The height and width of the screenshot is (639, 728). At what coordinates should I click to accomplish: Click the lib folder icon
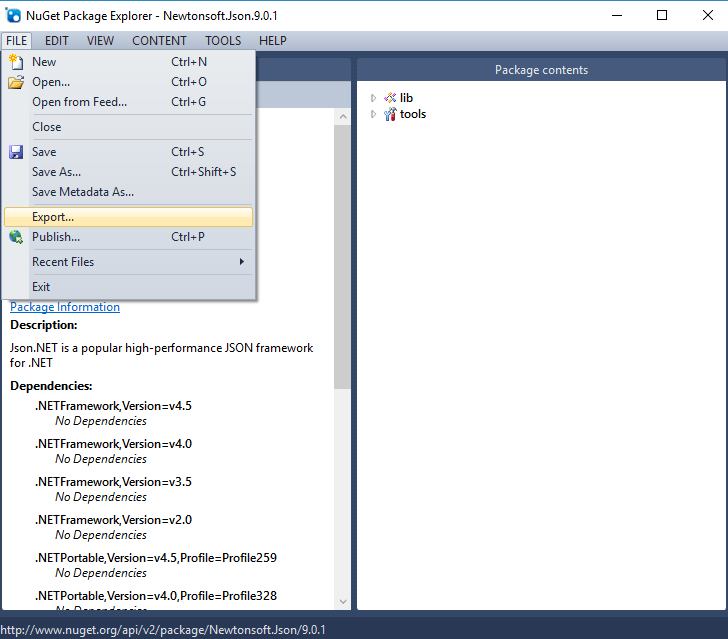click(390, 98)
